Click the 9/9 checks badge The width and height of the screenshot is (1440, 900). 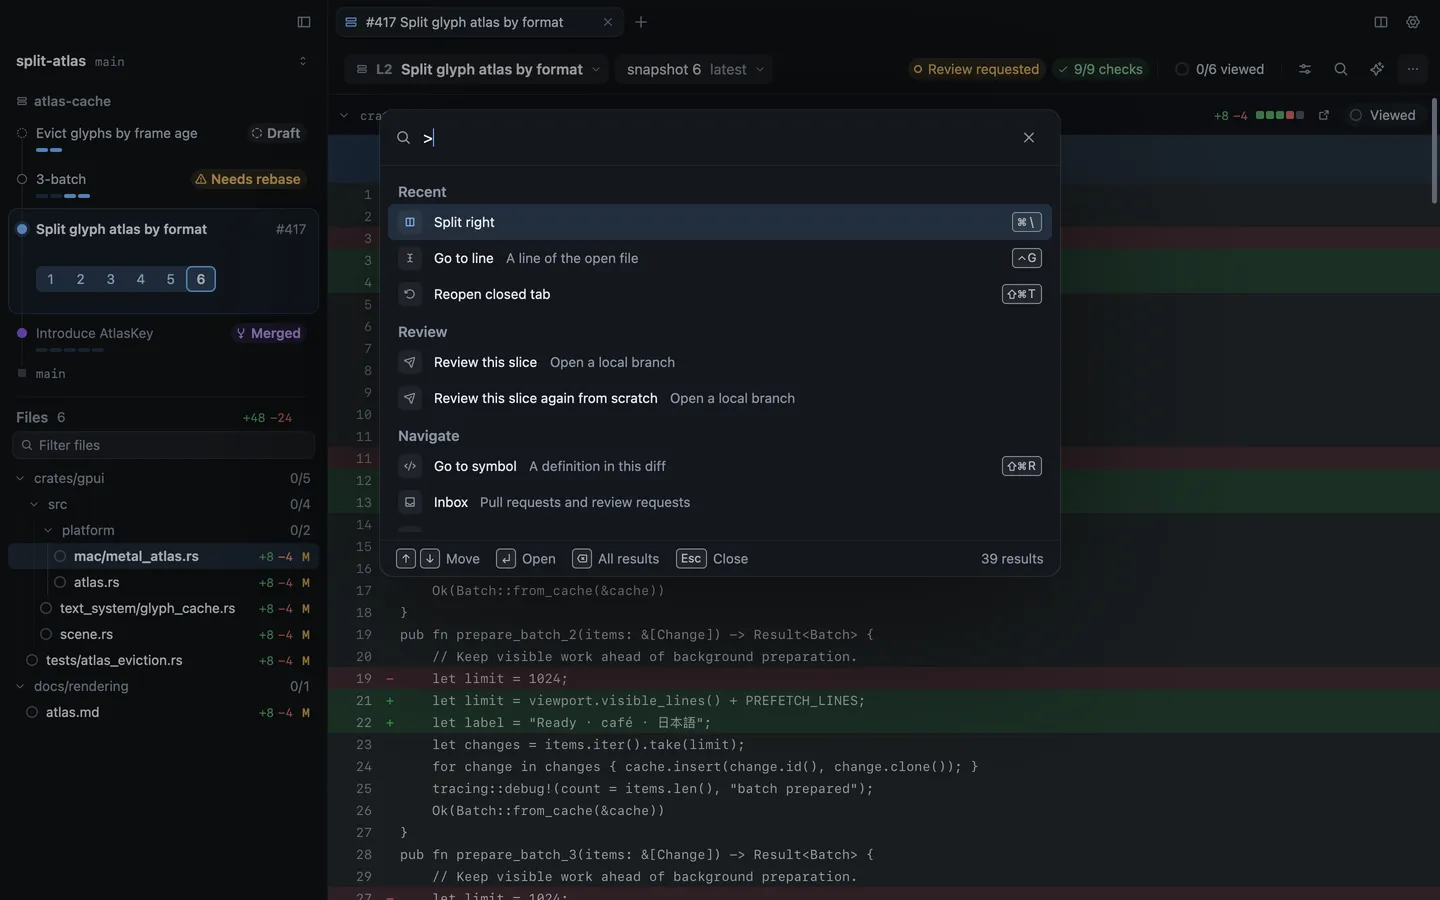(x=1100, y=69)
